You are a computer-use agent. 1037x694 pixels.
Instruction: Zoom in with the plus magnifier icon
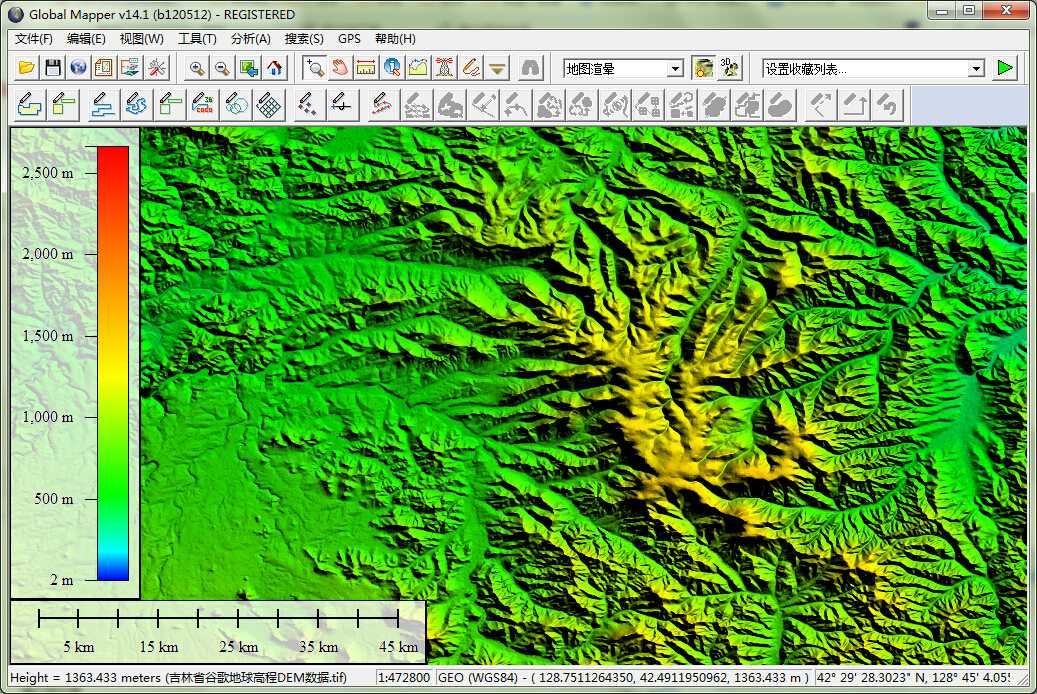pos(196,67)
